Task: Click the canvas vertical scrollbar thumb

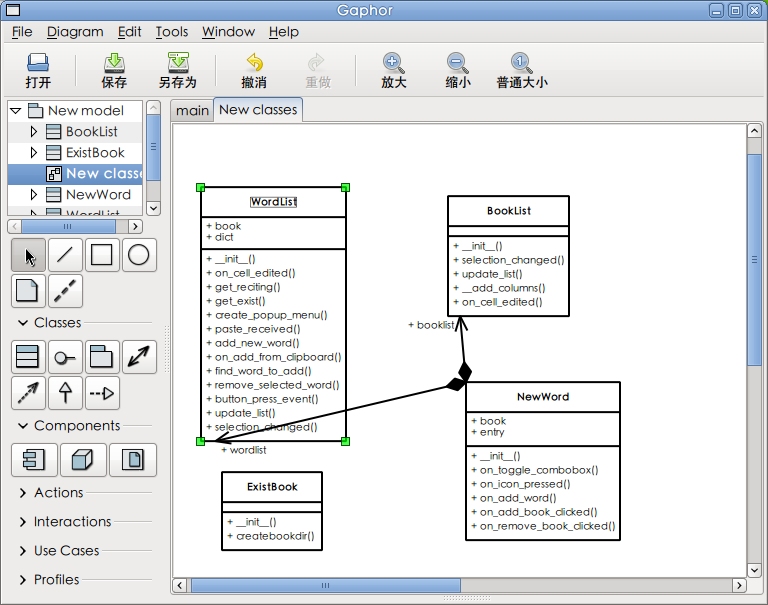Action: tap(754, 260)
